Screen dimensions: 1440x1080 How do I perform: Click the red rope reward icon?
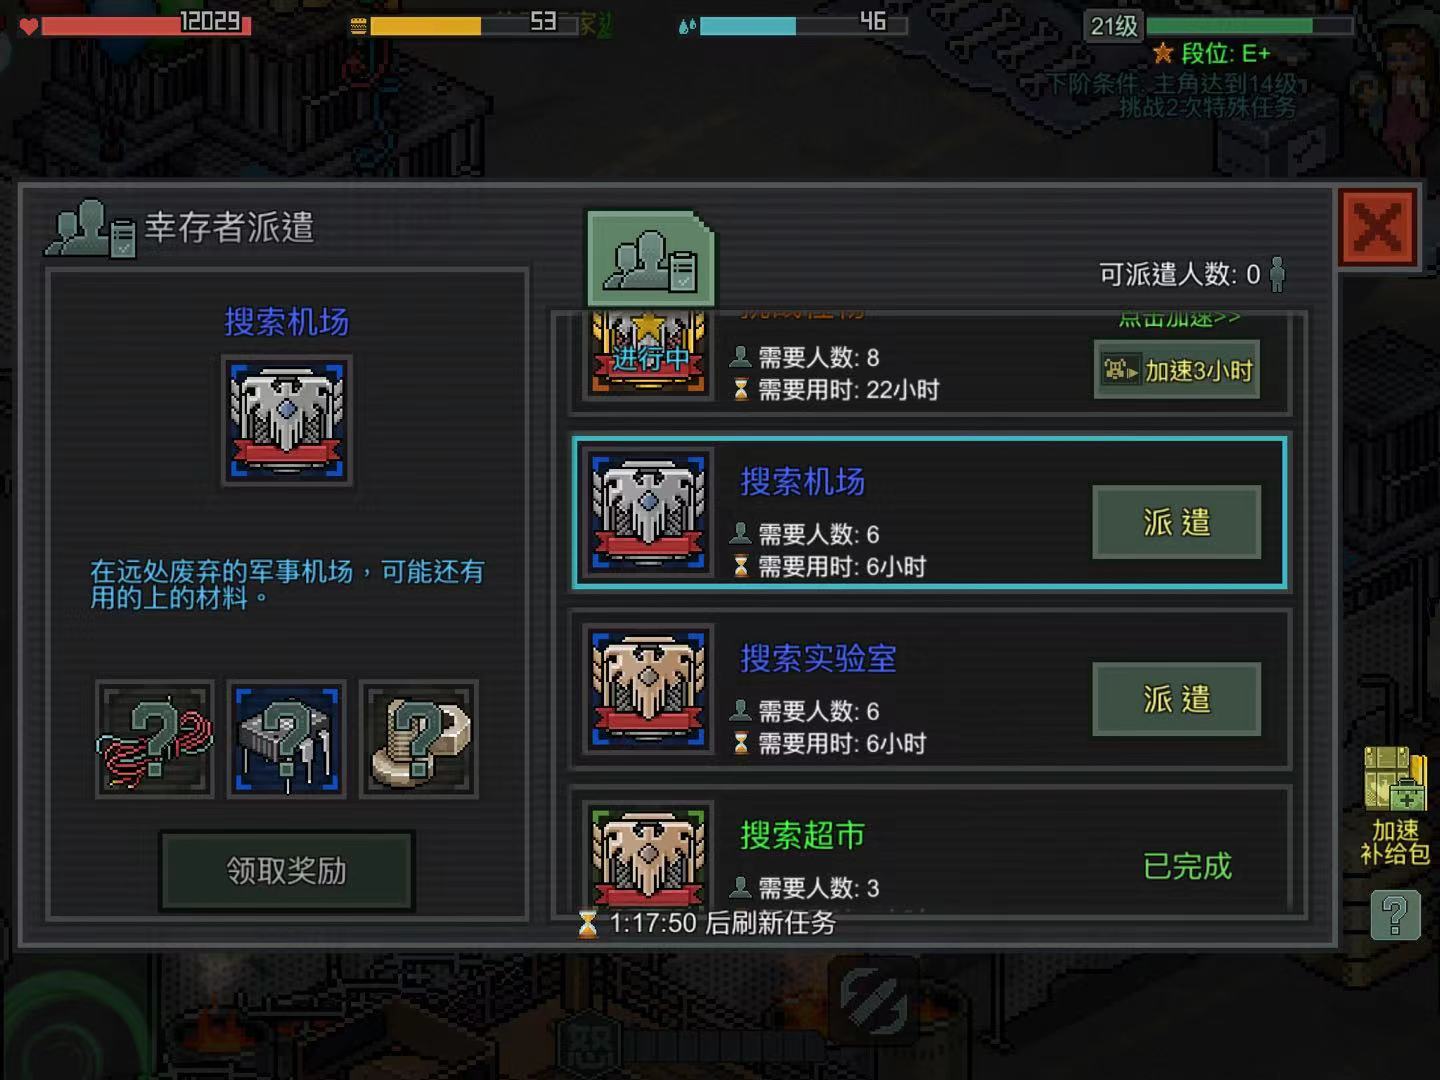click(155, 739)
